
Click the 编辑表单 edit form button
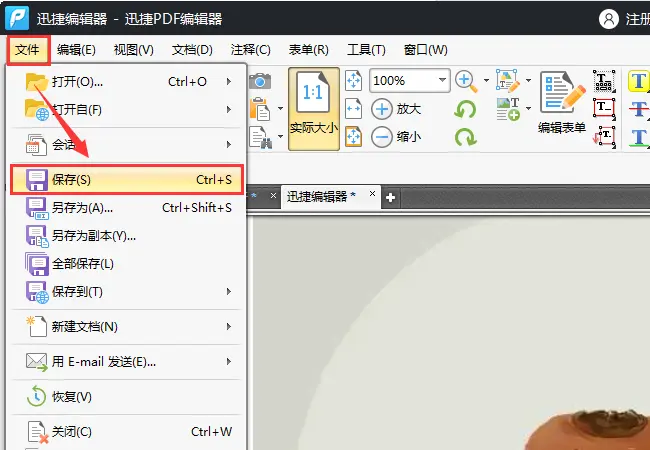point(562,104)
